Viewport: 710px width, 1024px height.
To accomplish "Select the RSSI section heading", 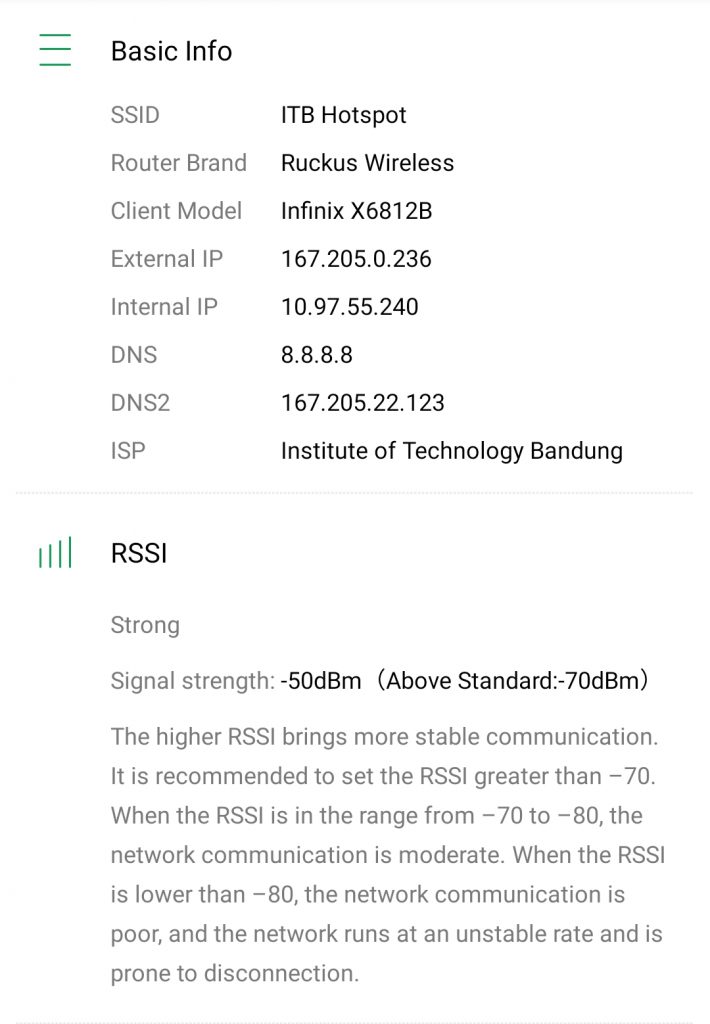I will pyautogui.click(x=139, y=554).
